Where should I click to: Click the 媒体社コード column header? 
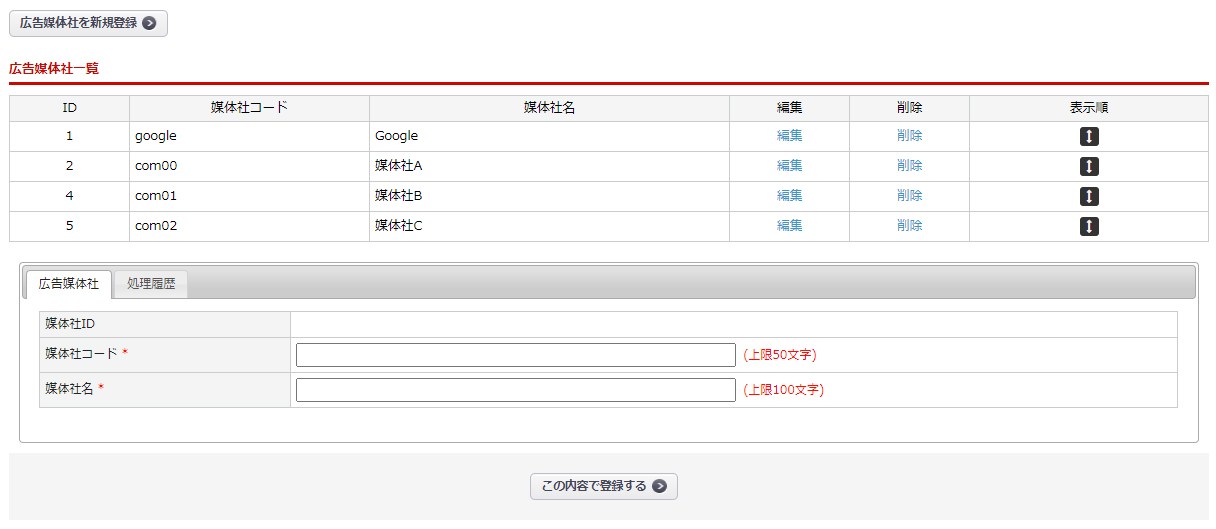[x=249, y=108]
